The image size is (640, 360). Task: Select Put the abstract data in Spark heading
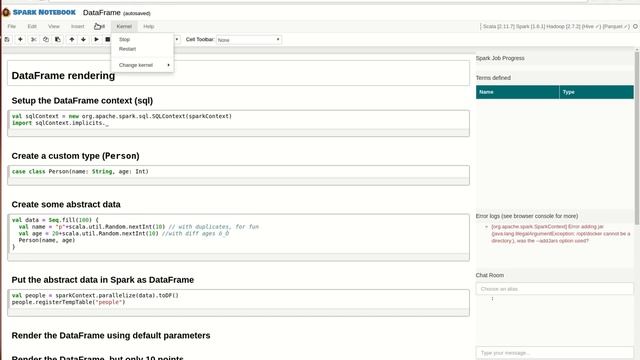pos(102,280)
